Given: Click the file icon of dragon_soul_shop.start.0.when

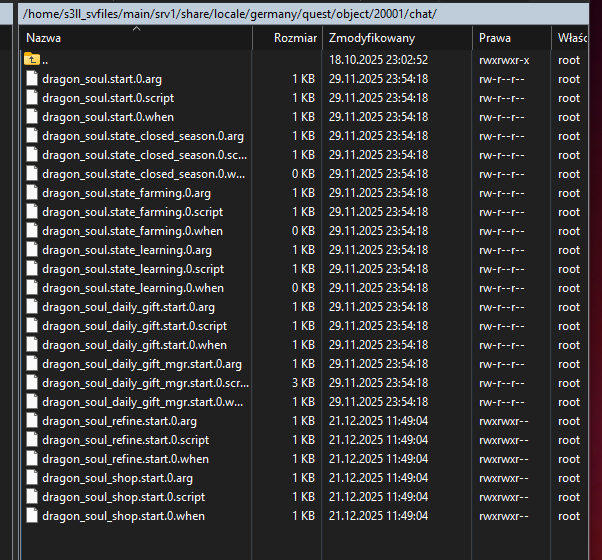Looking at the screenshot, I should point(32,516).
